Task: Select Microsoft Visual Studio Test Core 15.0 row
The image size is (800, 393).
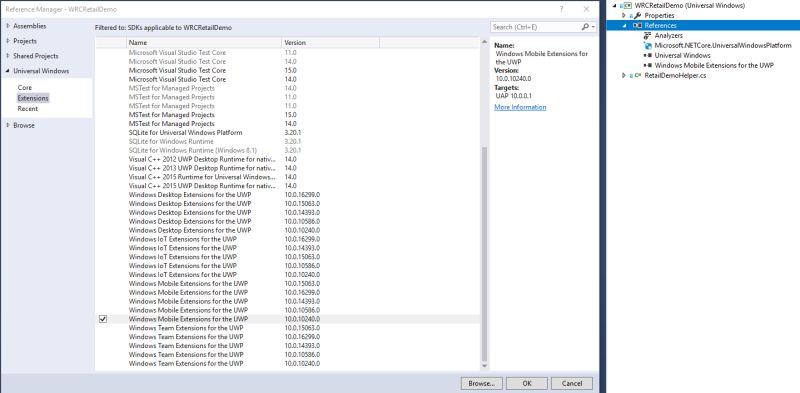Action: tap(288, 70)
